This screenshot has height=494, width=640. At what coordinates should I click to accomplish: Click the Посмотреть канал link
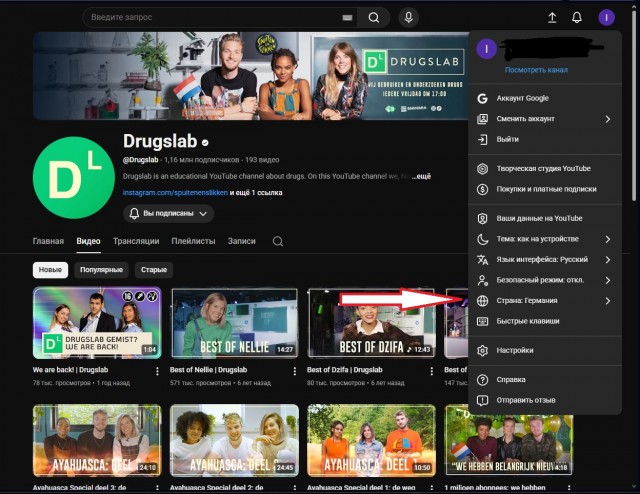tap(536, 70)
